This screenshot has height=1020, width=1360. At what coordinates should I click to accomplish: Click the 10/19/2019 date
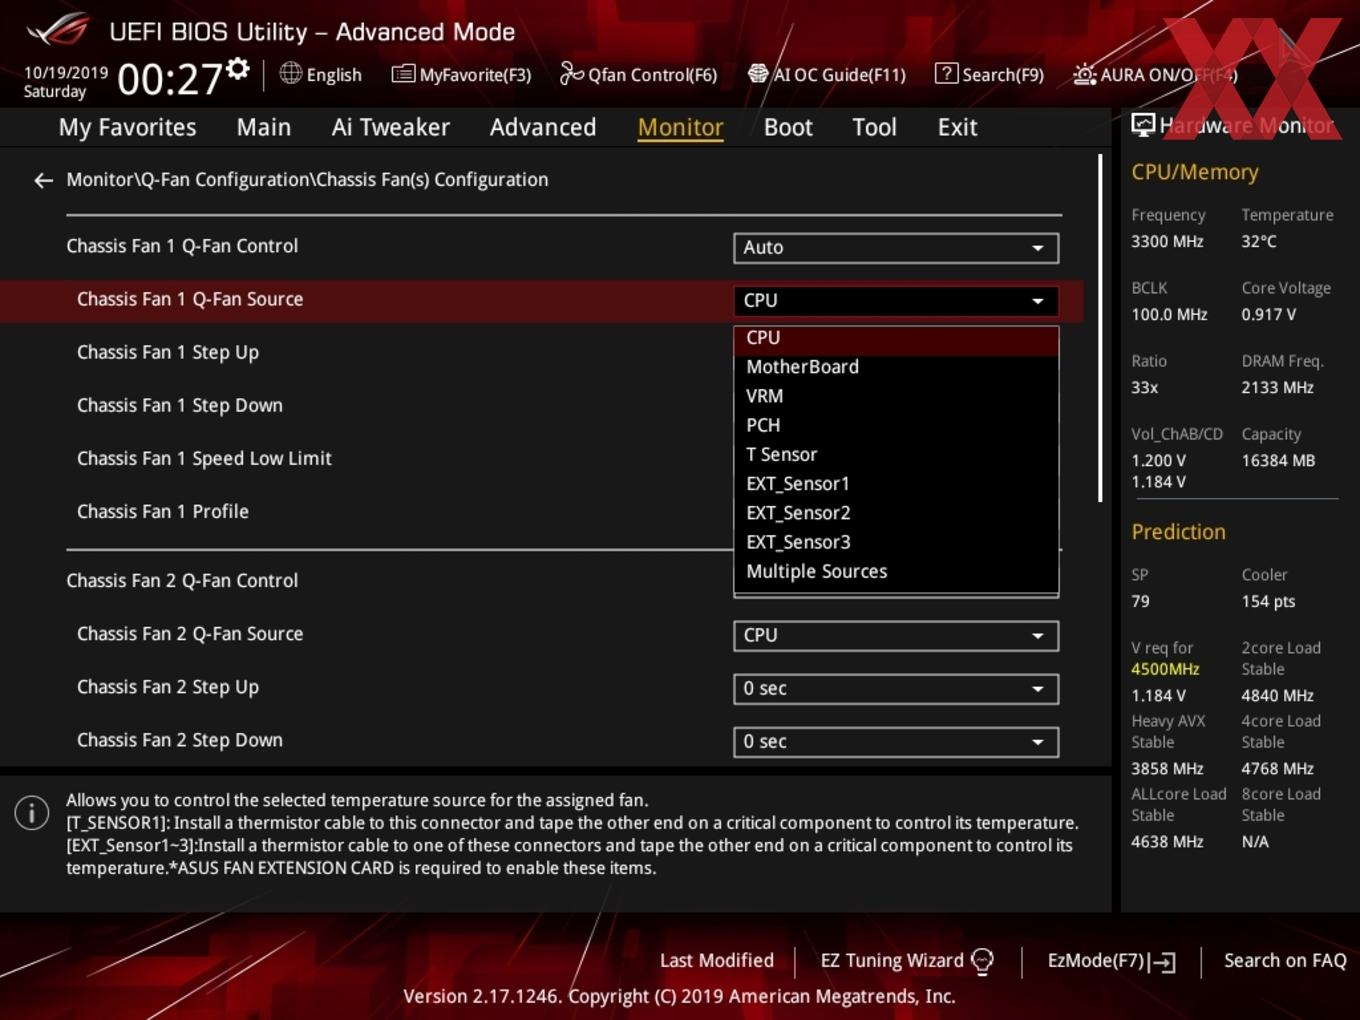coord(66,73)
